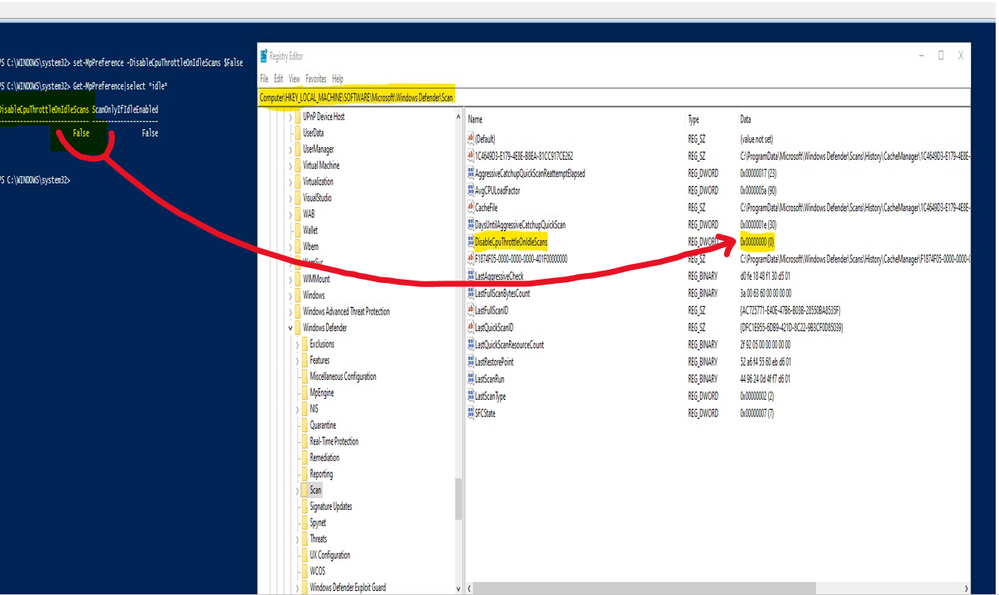Viewport: 999px width, 595px height.
Task: Expand the Windows Defender Exploit Guard key
Action: pyautogui.click(x=297, y=588)
